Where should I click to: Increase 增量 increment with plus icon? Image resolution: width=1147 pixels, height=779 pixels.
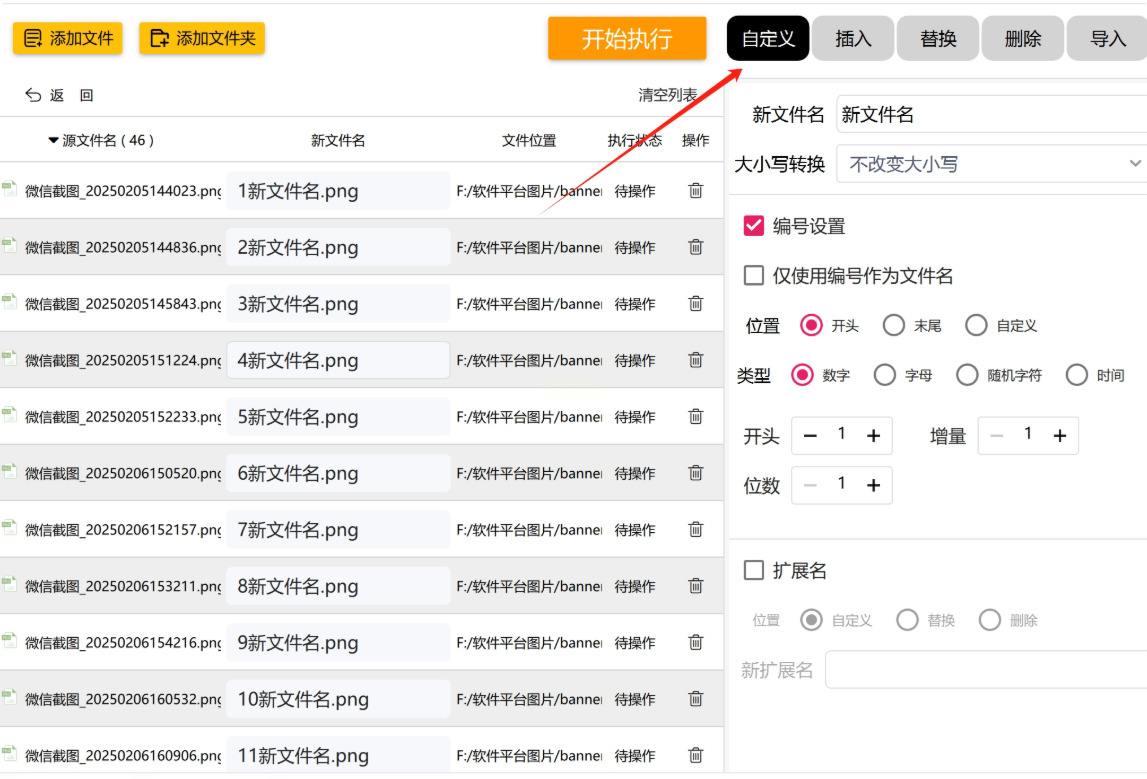click(1060, 436)
